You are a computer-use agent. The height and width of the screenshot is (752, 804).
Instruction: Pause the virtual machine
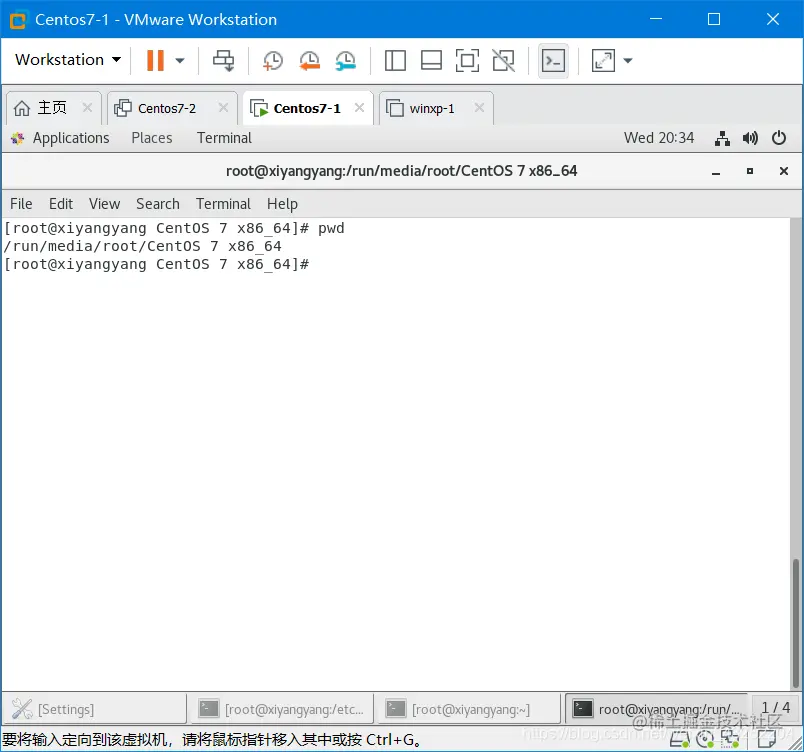pyautogui.click(x=155, y=60)
